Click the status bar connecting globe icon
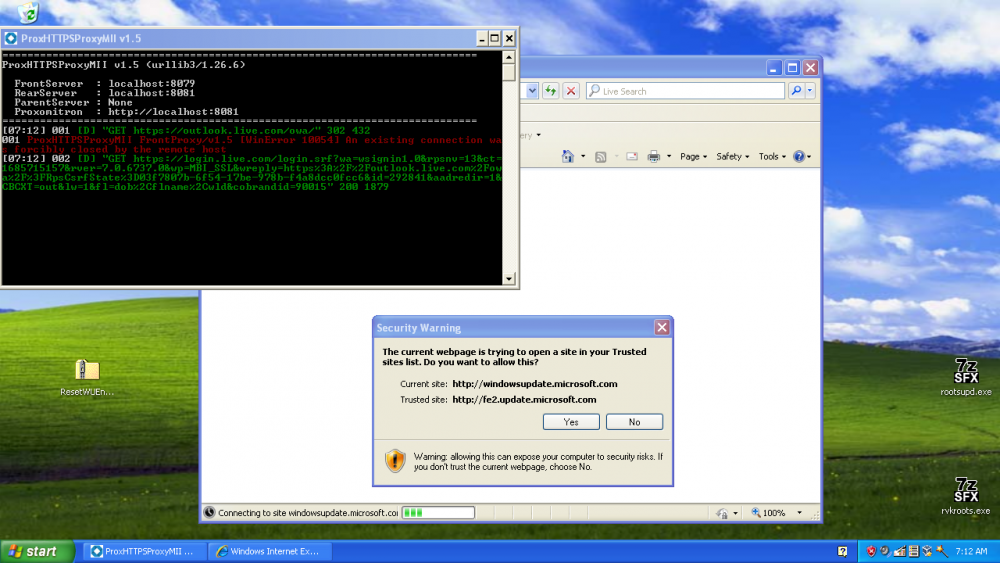This screenshot has width=1000, height=563. click(x=209, y=512)
